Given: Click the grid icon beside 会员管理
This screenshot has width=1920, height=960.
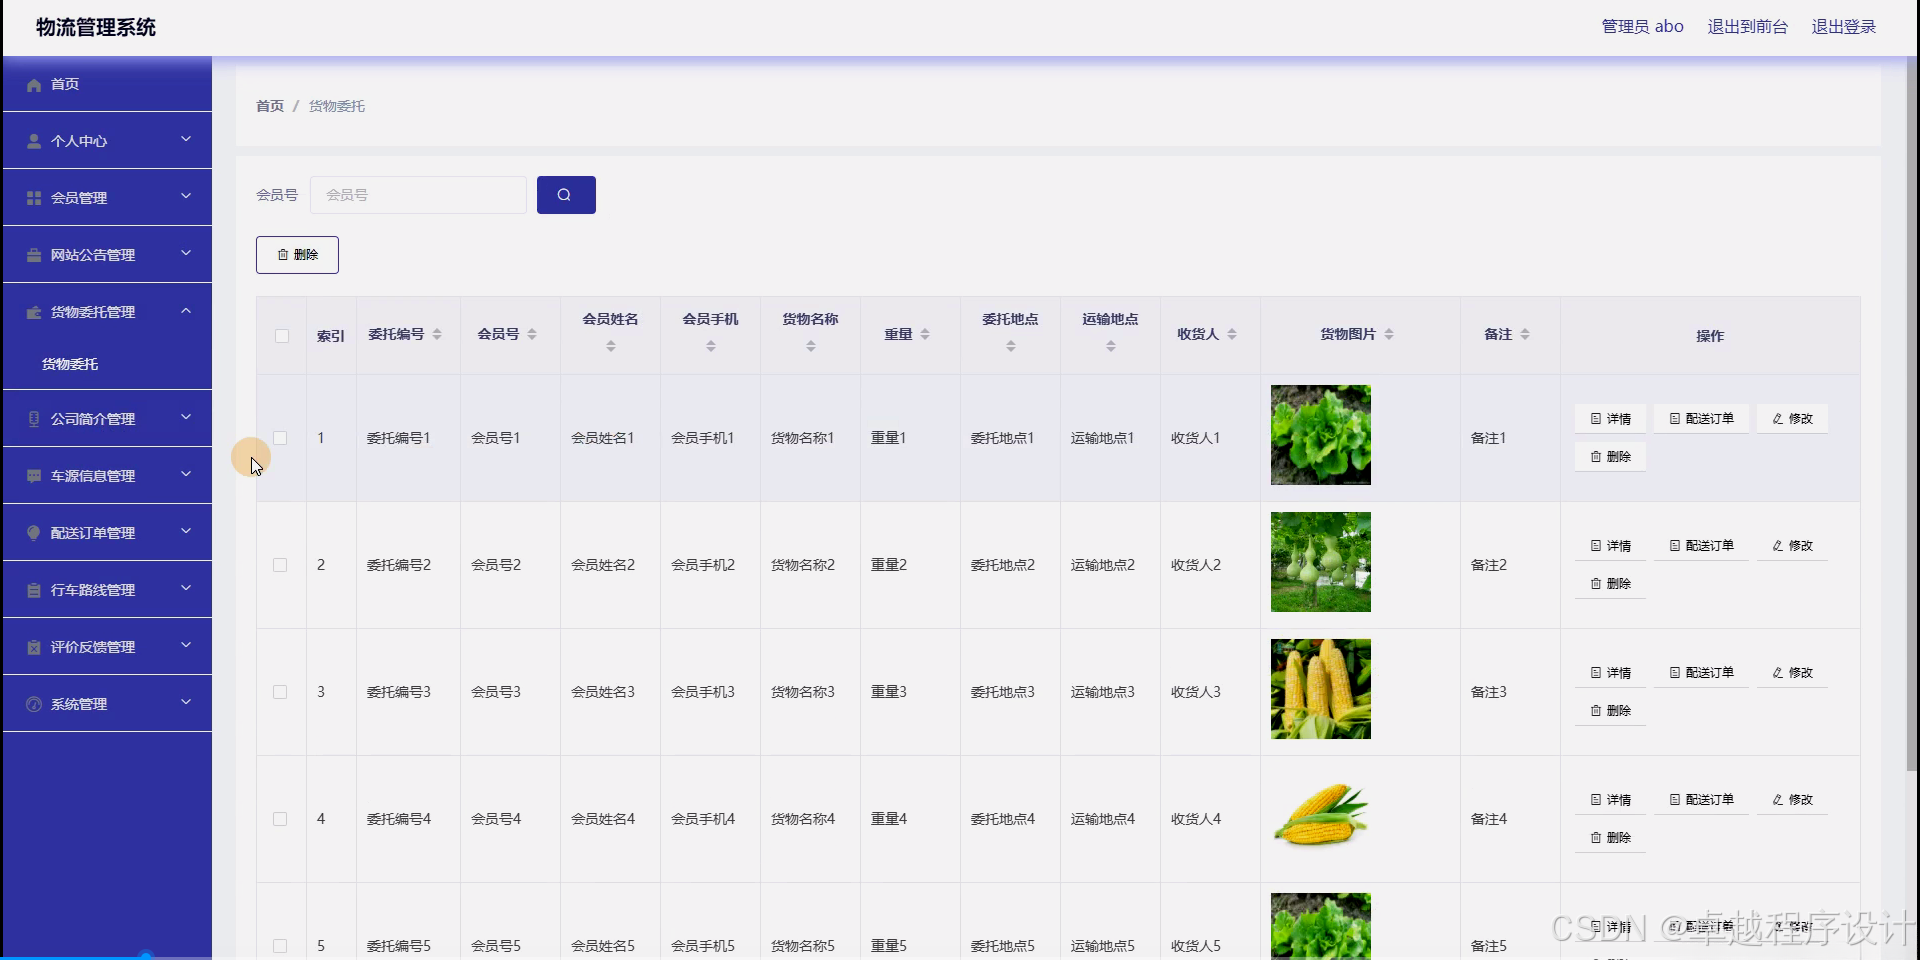Looking at the screenshot, I should tap(34, 198).
